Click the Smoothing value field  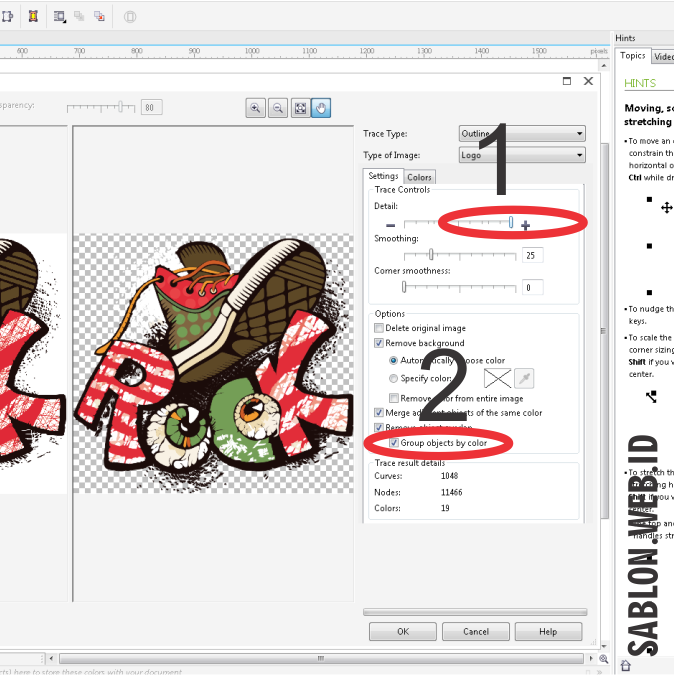(533, 255)
